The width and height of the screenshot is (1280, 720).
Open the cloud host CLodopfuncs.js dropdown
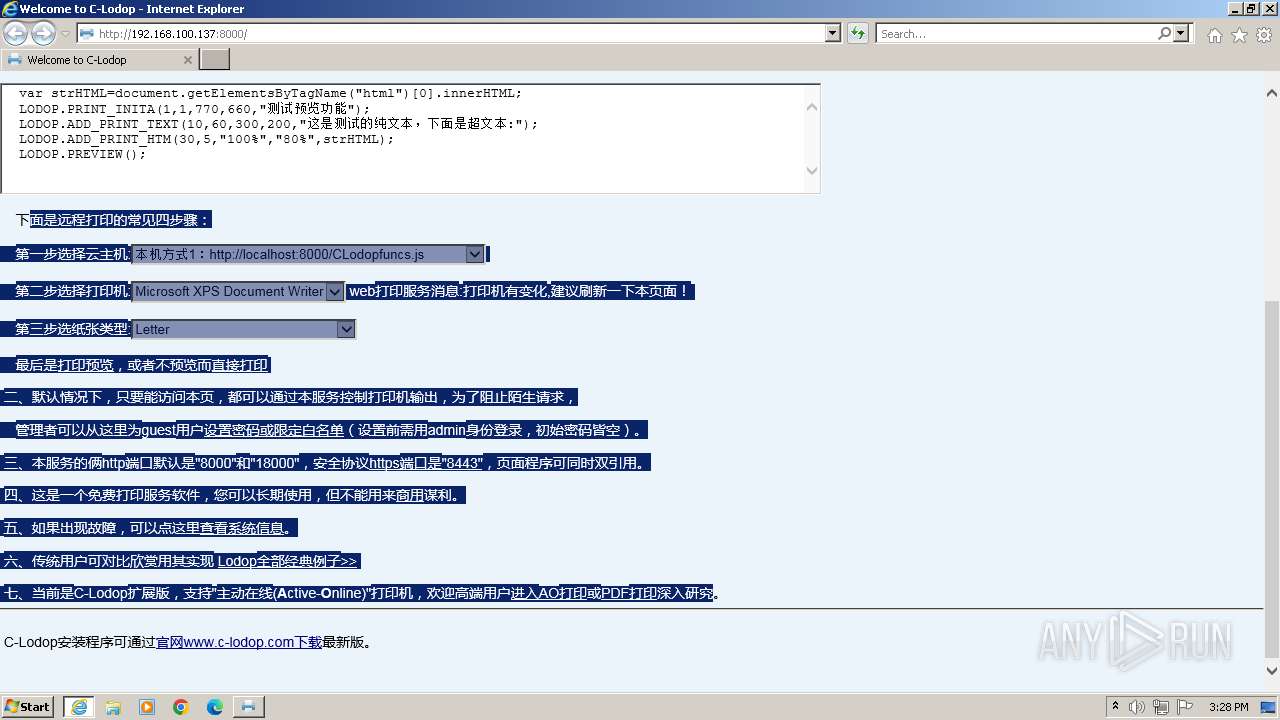coord(309,254)
